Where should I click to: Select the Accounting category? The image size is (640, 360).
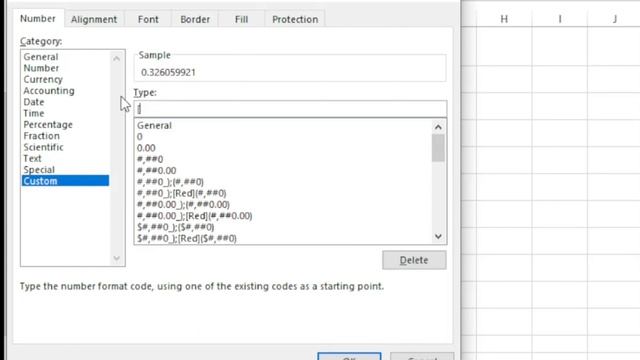coord(49,91)
